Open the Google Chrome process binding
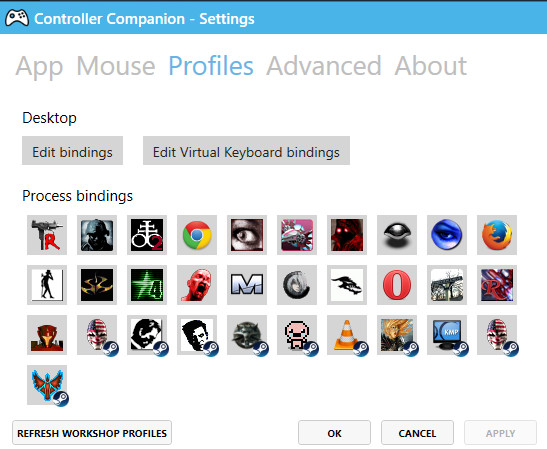547x449 pixels. pyautogui.click(x=197, y=235)
